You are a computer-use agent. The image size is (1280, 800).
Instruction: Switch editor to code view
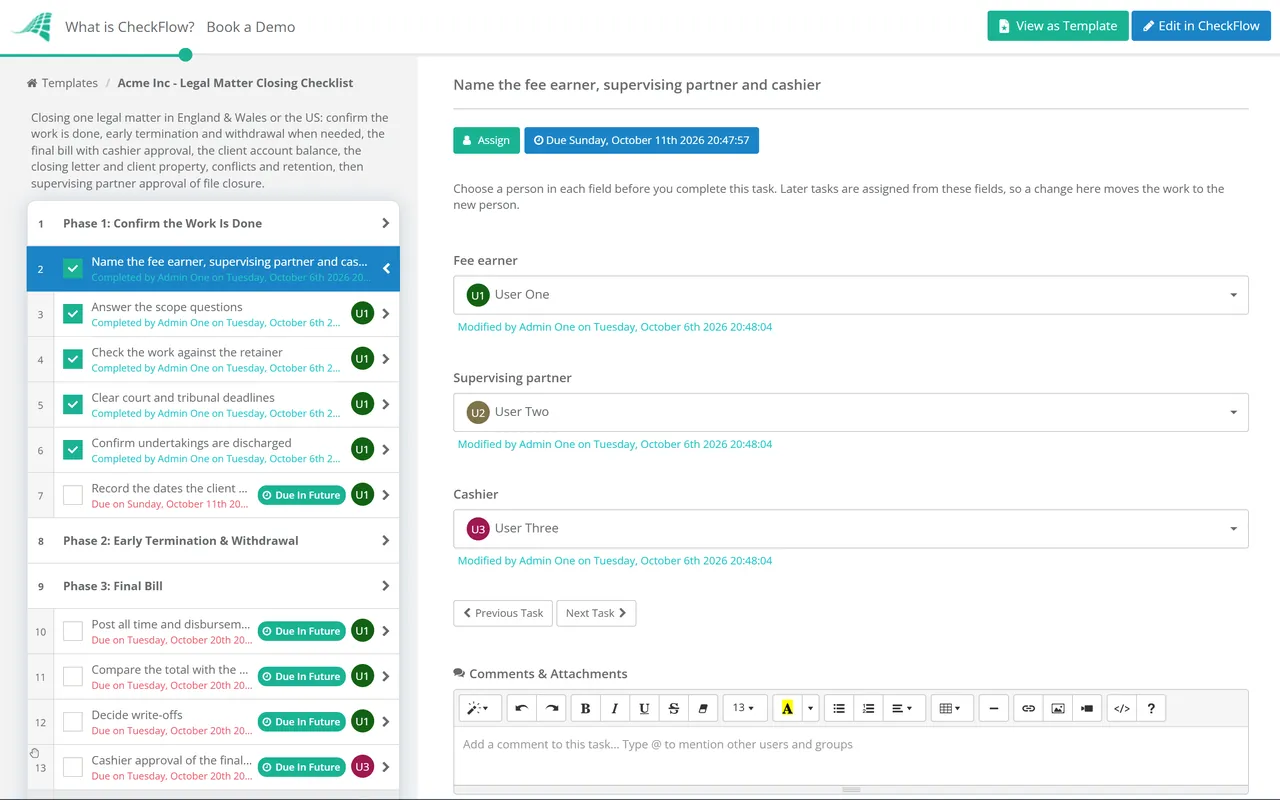(1122, 708)
